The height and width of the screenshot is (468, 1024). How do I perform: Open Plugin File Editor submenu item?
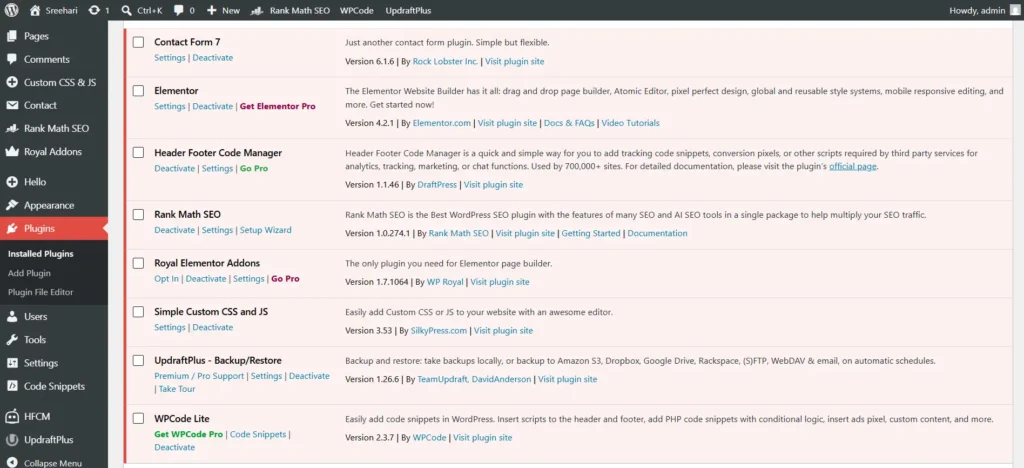[x=40, y=292]
